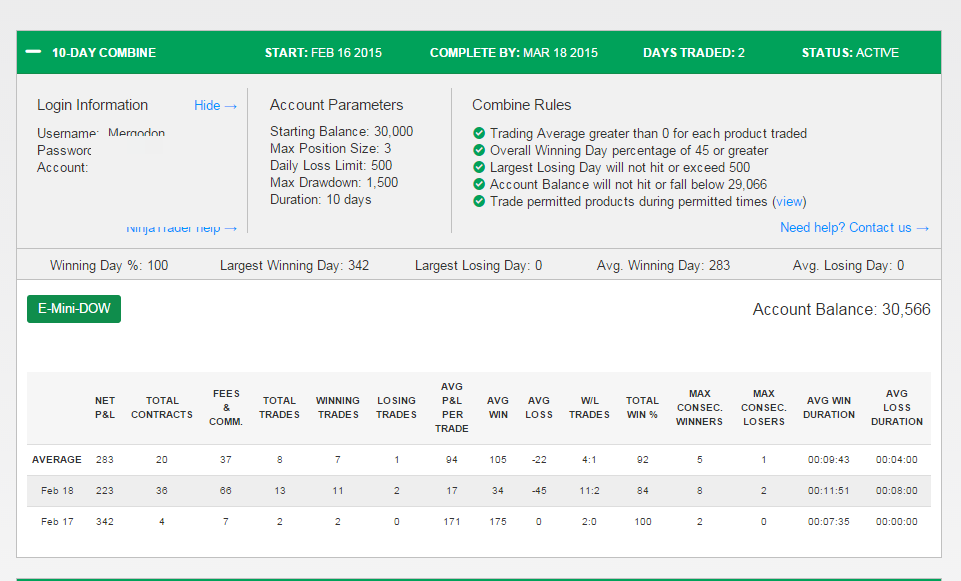Click Avg. Losing Day: 0 stat
The height and width of the screenshot is (581, 961).
coord(848,265)
